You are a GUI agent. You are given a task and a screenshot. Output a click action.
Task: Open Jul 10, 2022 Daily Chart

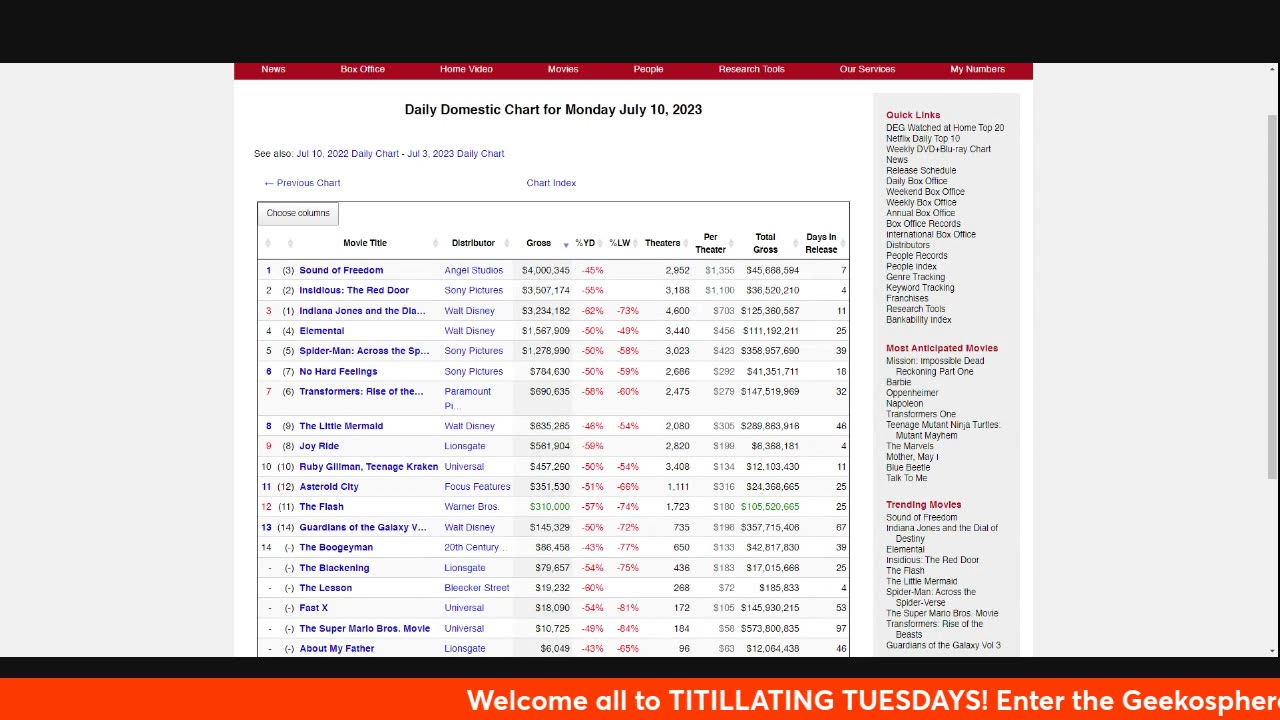[x=347, y=154]
